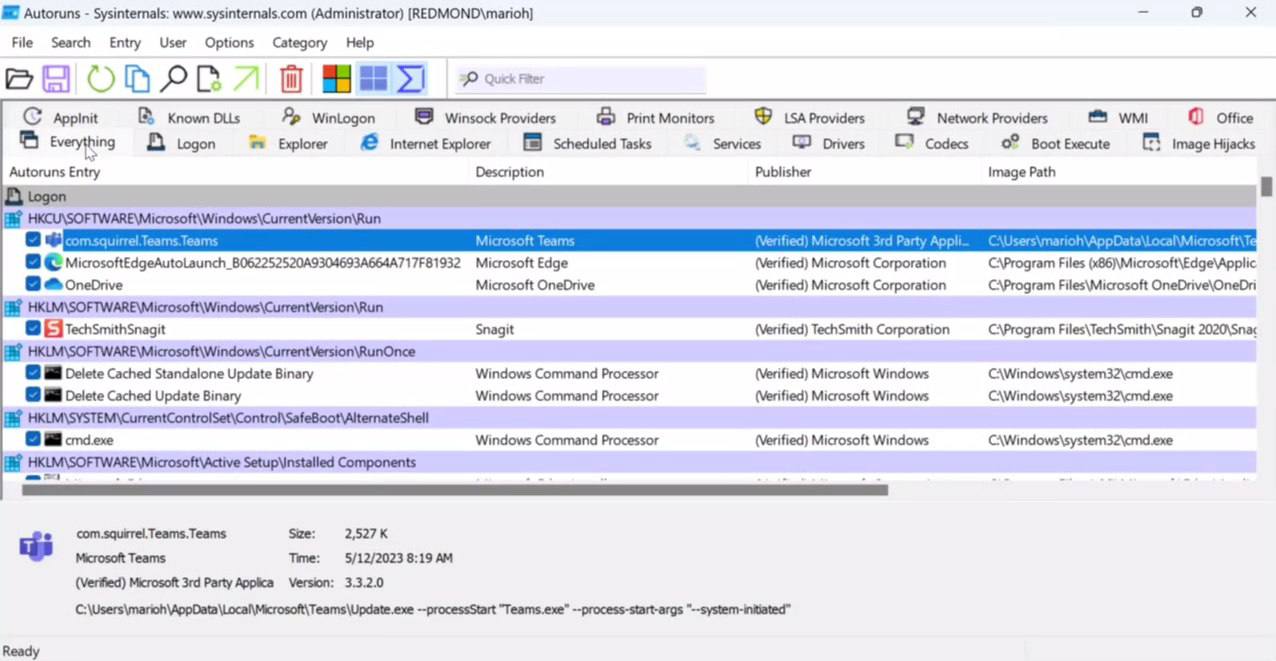
Task: Switch to the Logon tab
Action: (181, 143)
